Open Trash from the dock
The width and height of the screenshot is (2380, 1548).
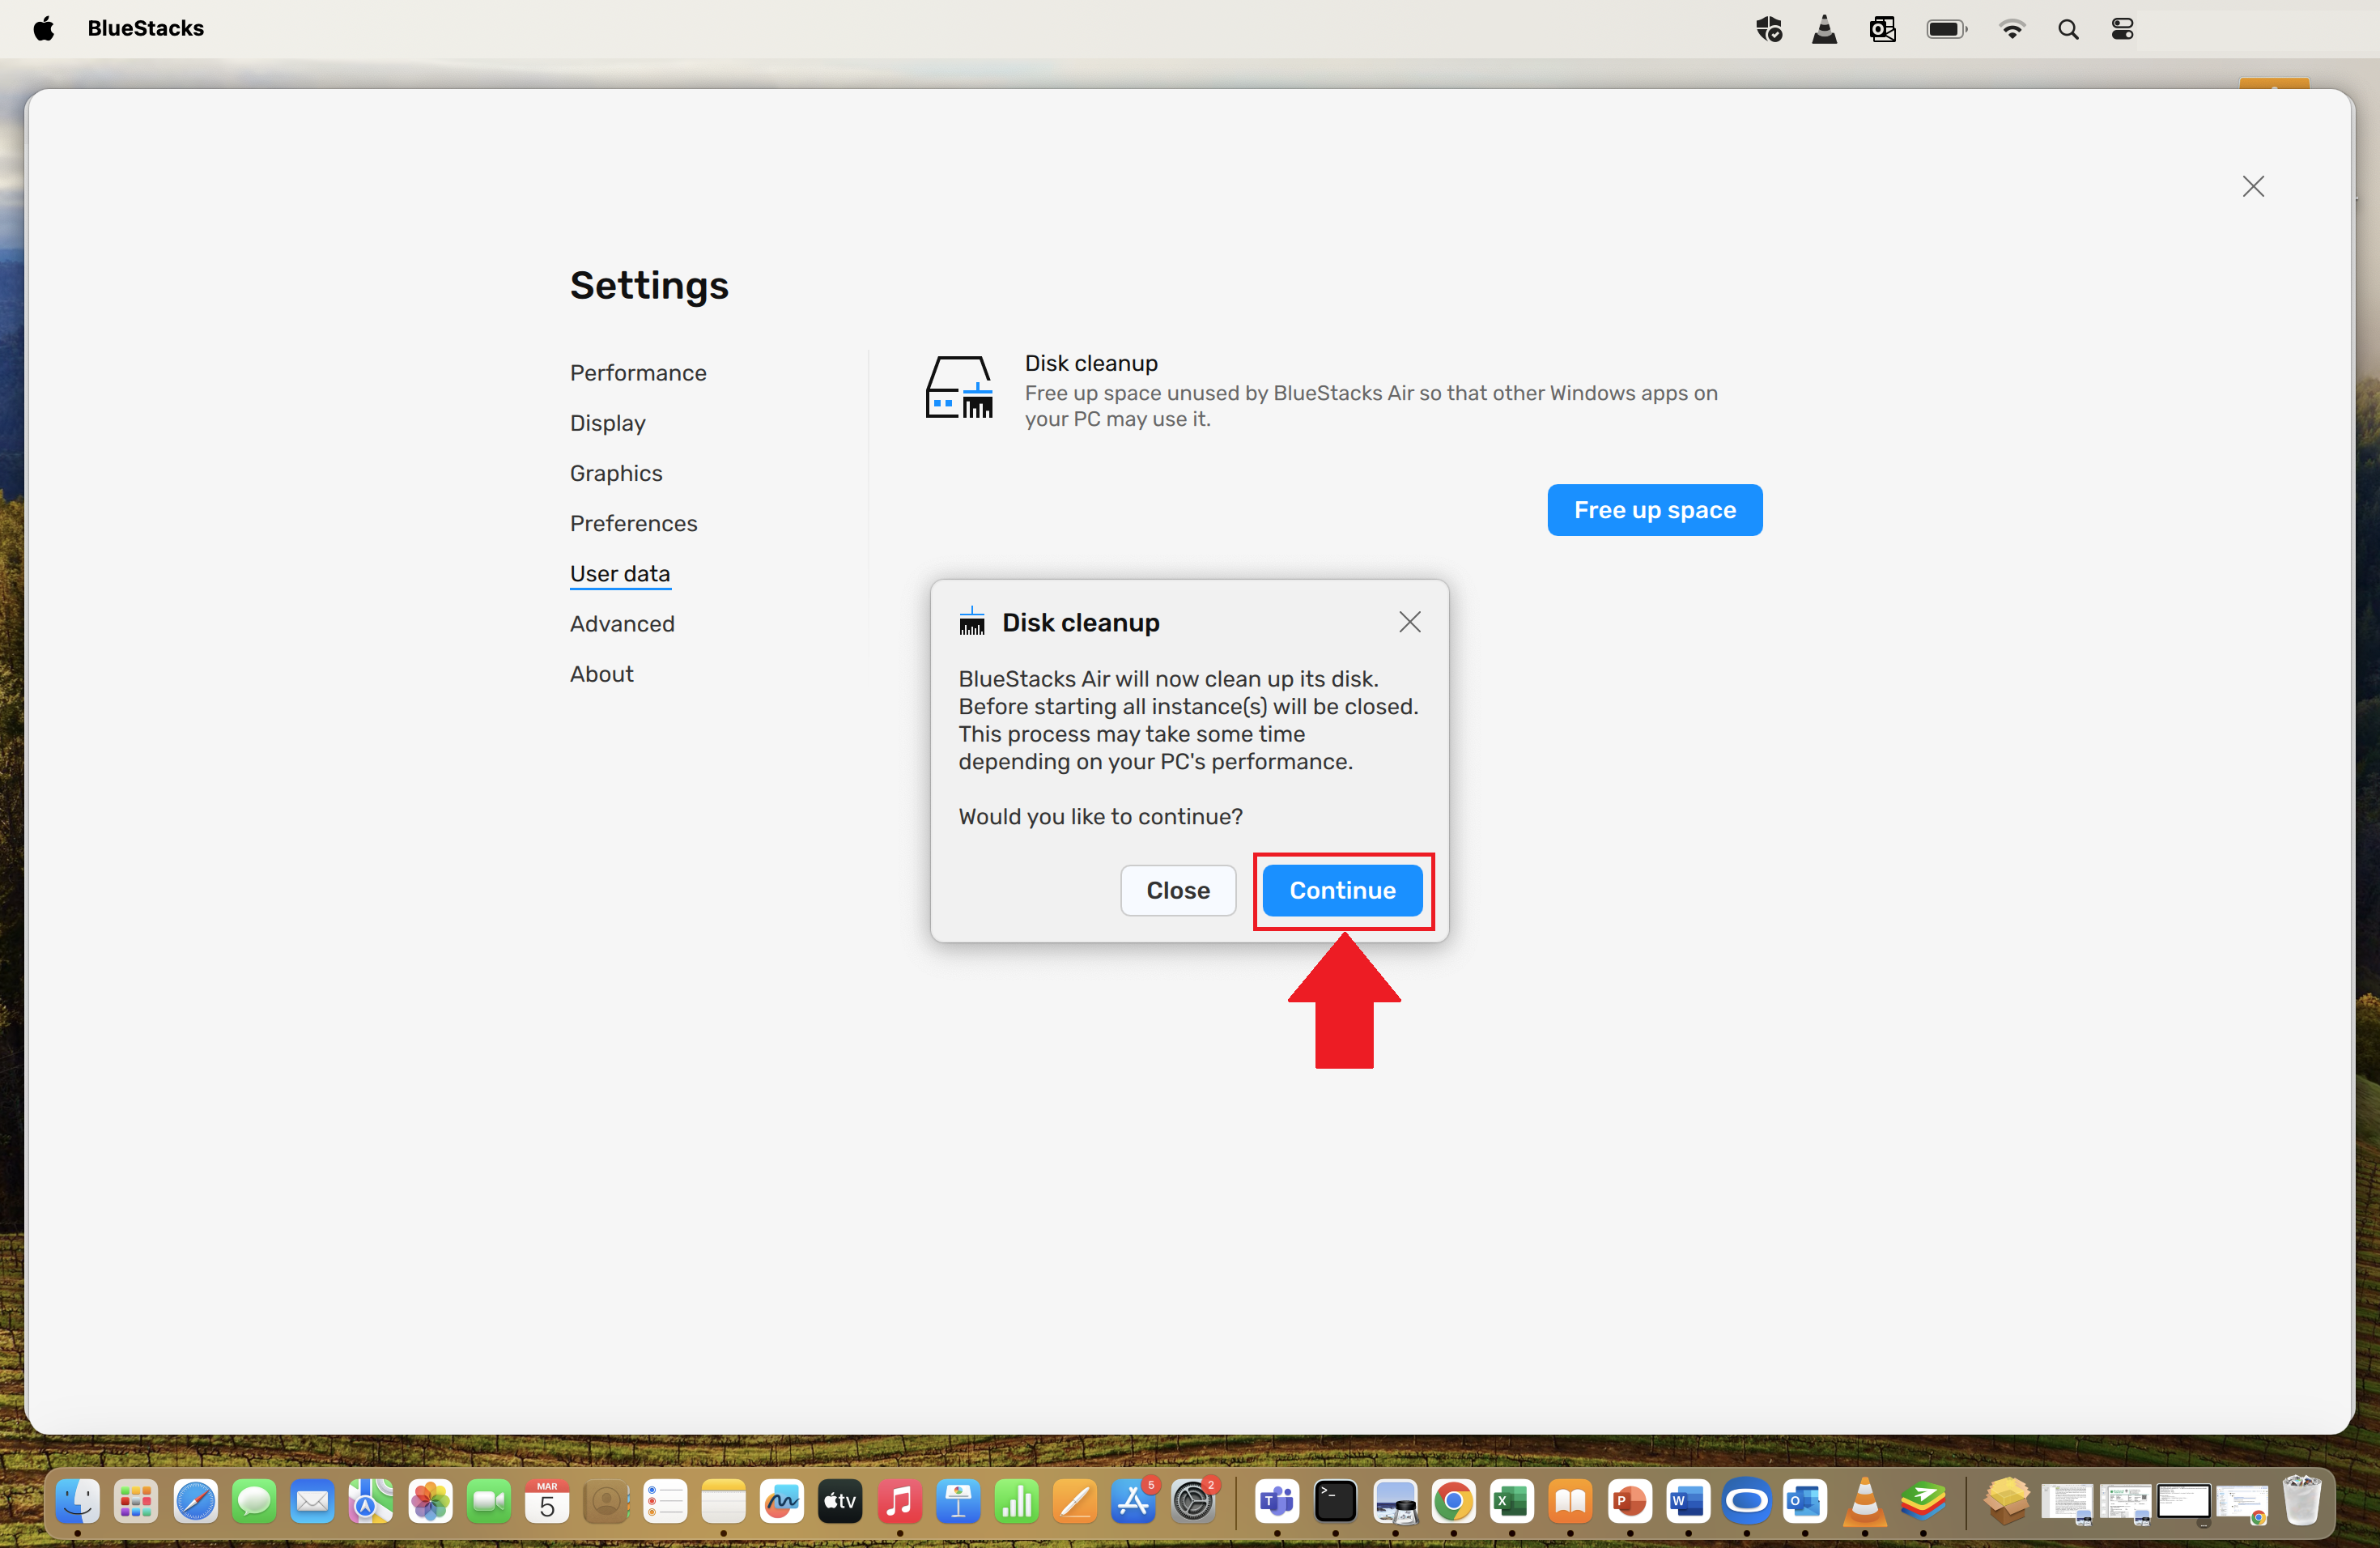[x=2301, y=1501]
